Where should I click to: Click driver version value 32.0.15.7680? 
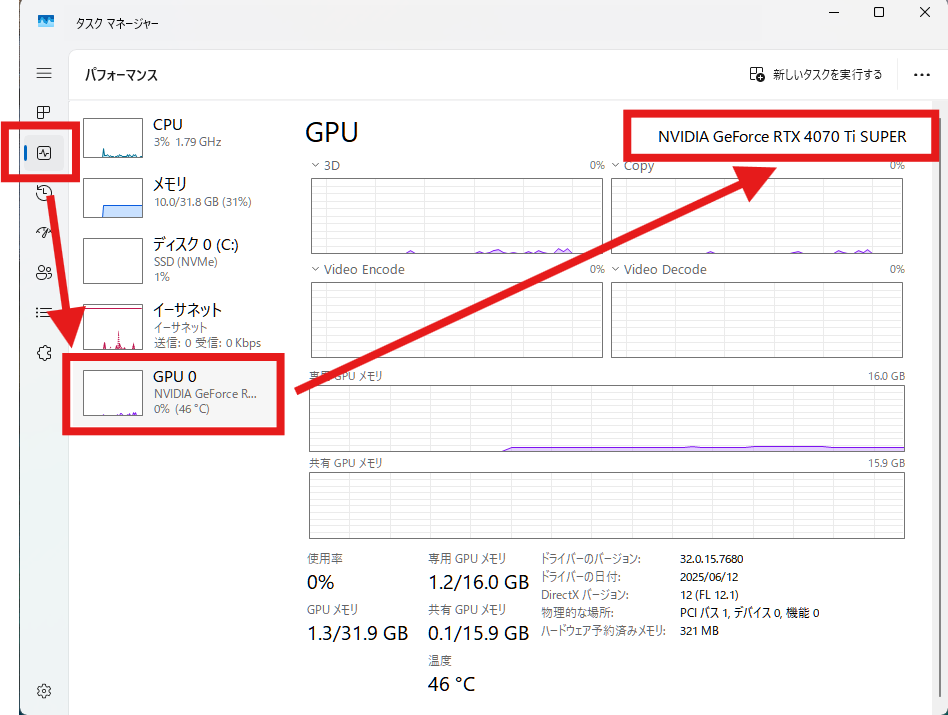[x=711, y=559]
